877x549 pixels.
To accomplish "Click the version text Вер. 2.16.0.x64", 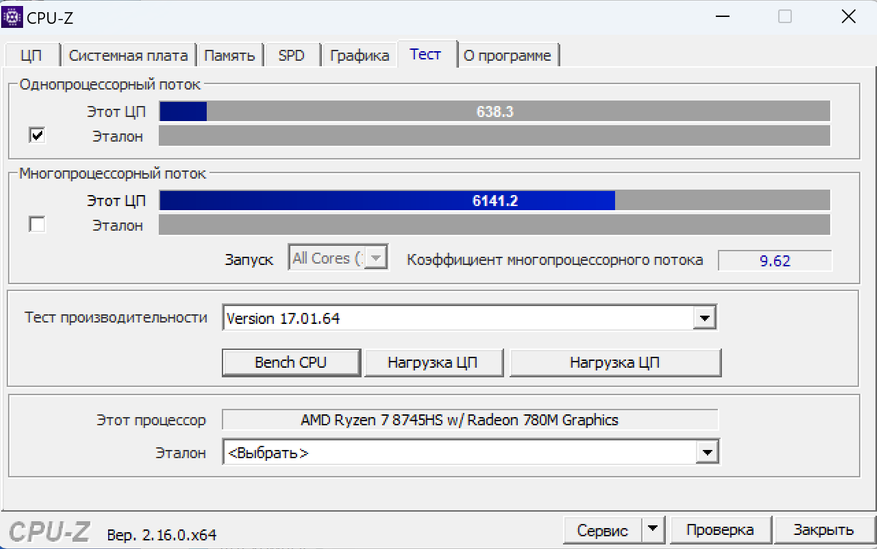I will coord(162,535).
